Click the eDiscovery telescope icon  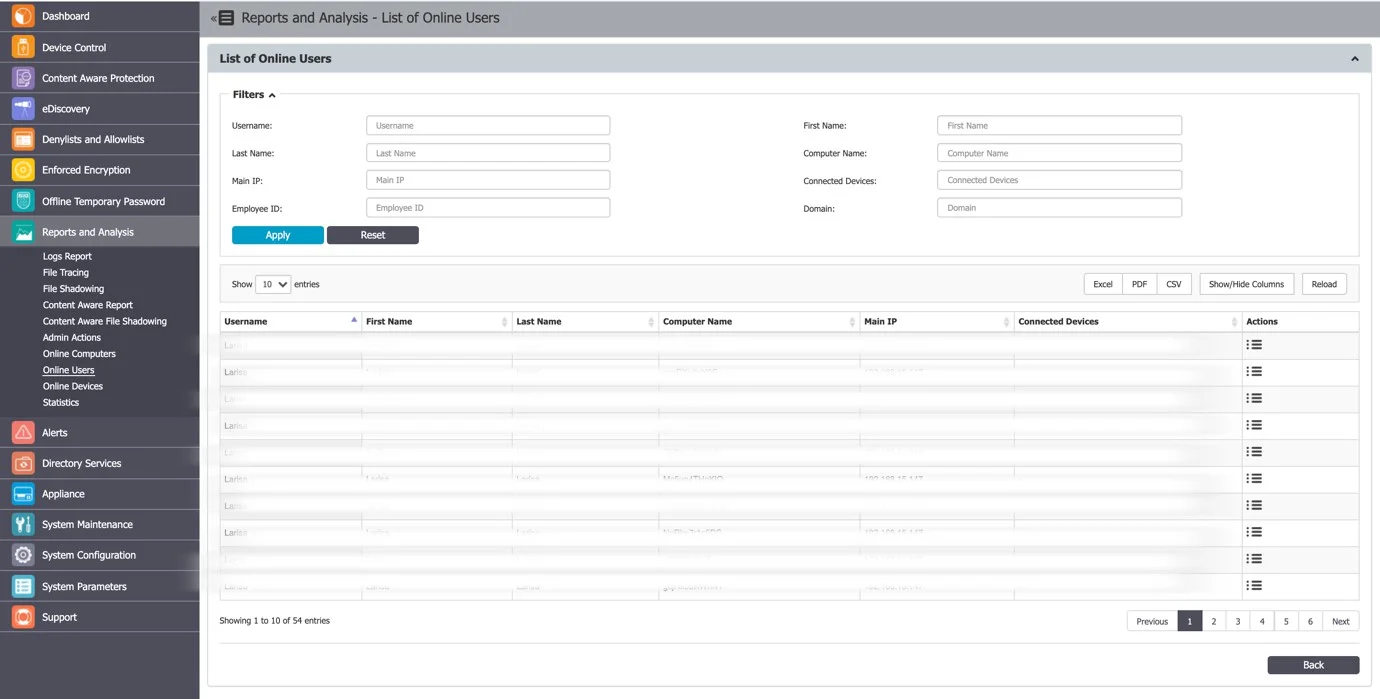coord(23,108)
